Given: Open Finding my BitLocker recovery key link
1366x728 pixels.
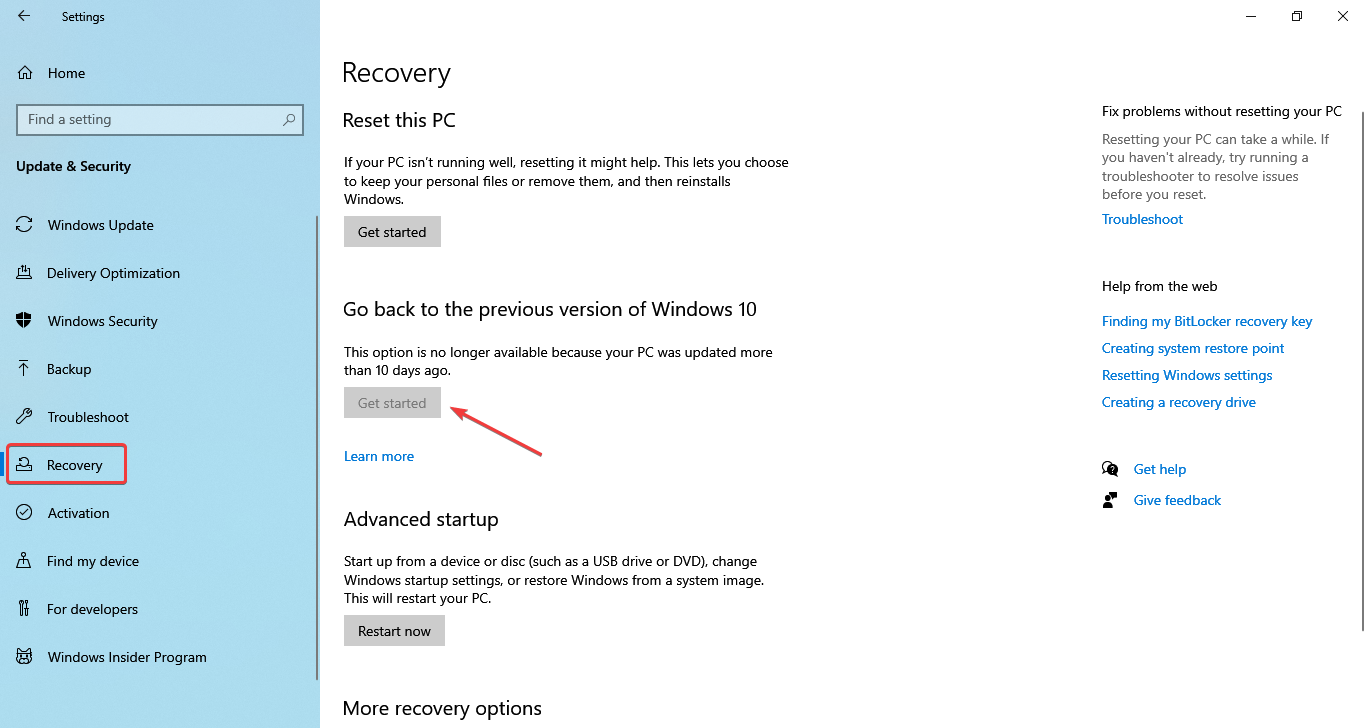Looking at the screenshot, I should 1206,321.
